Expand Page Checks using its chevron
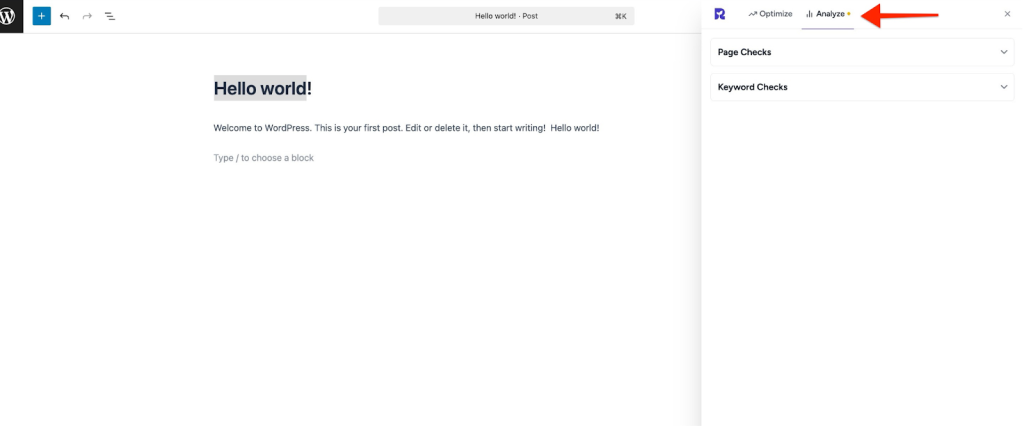Image resolution: width=1024 pixels, height=426 pixels. click(x=1004, y=52)
